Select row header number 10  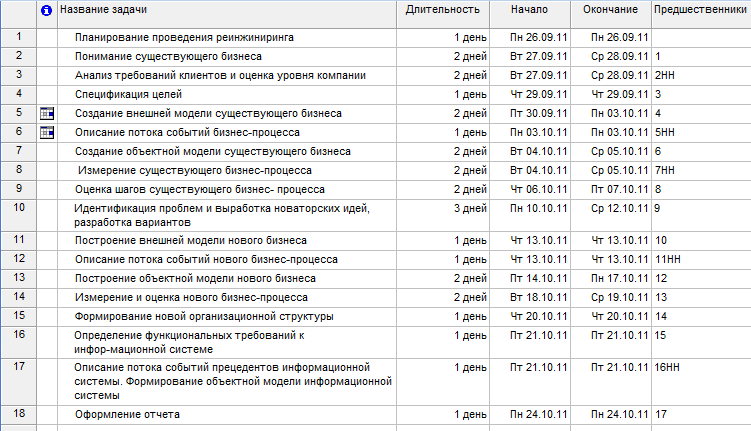(x=19, y=215)
